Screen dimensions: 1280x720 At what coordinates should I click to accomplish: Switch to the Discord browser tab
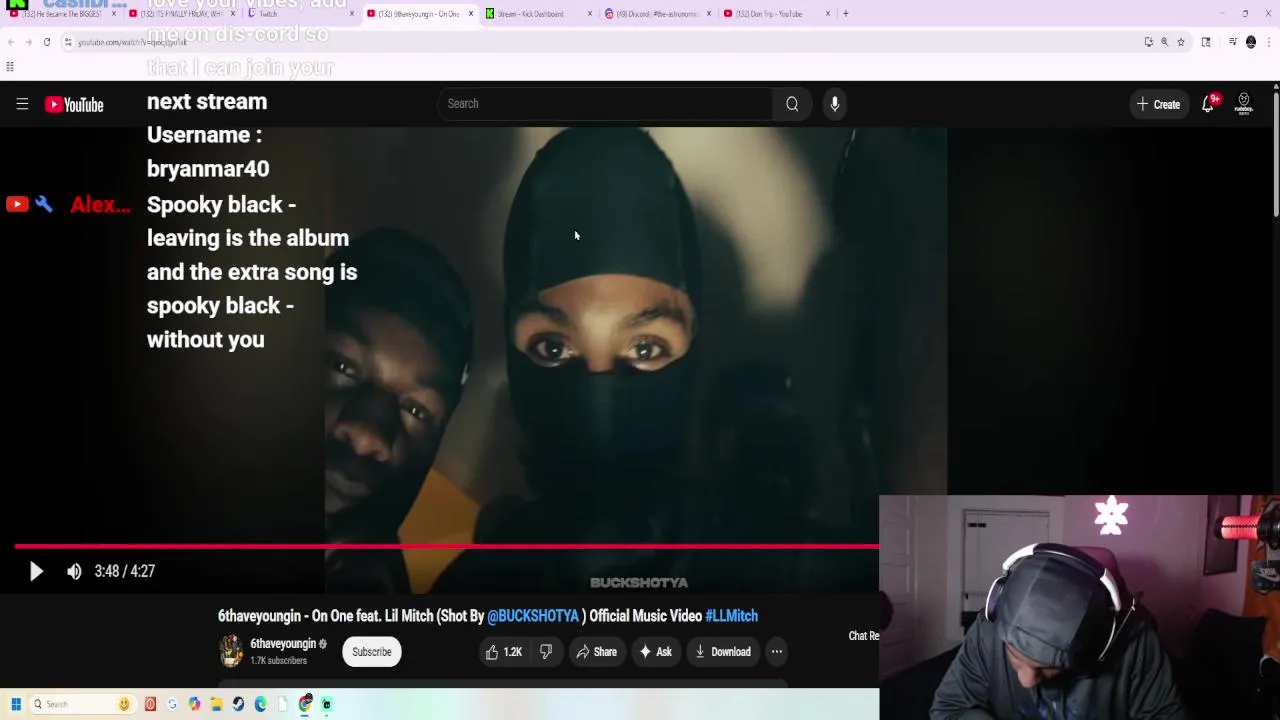tap(656, 14)
